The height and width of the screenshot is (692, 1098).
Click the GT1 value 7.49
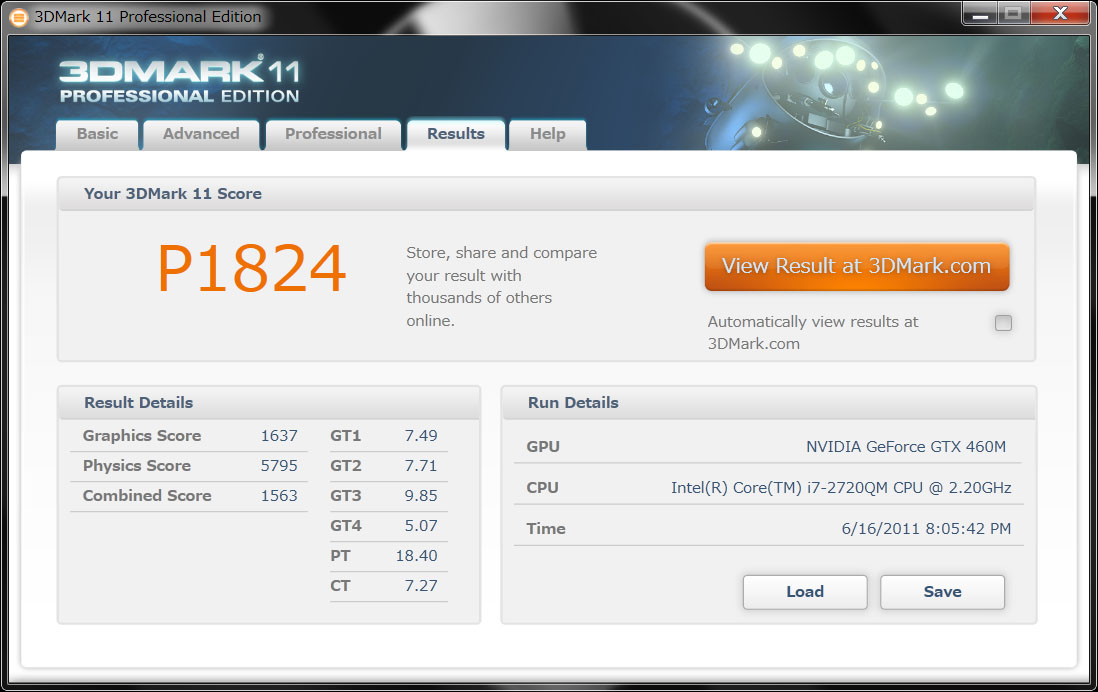pyautogui.click(x=421, y=436)
